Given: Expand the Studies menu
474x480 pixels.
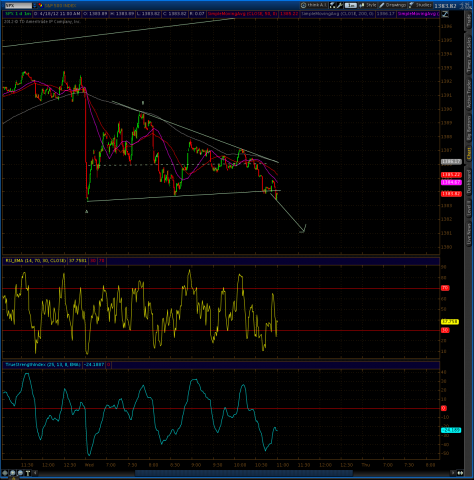Looking at the screenshot, I should point(421,5).
